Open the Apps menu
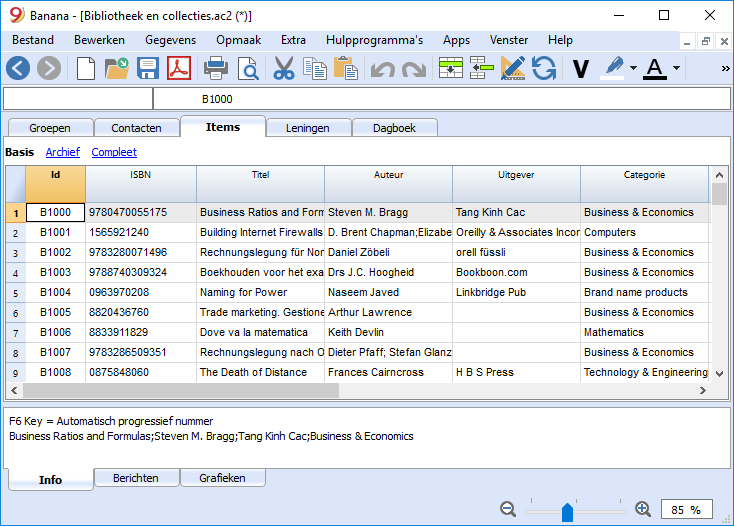 coord(456,40)
